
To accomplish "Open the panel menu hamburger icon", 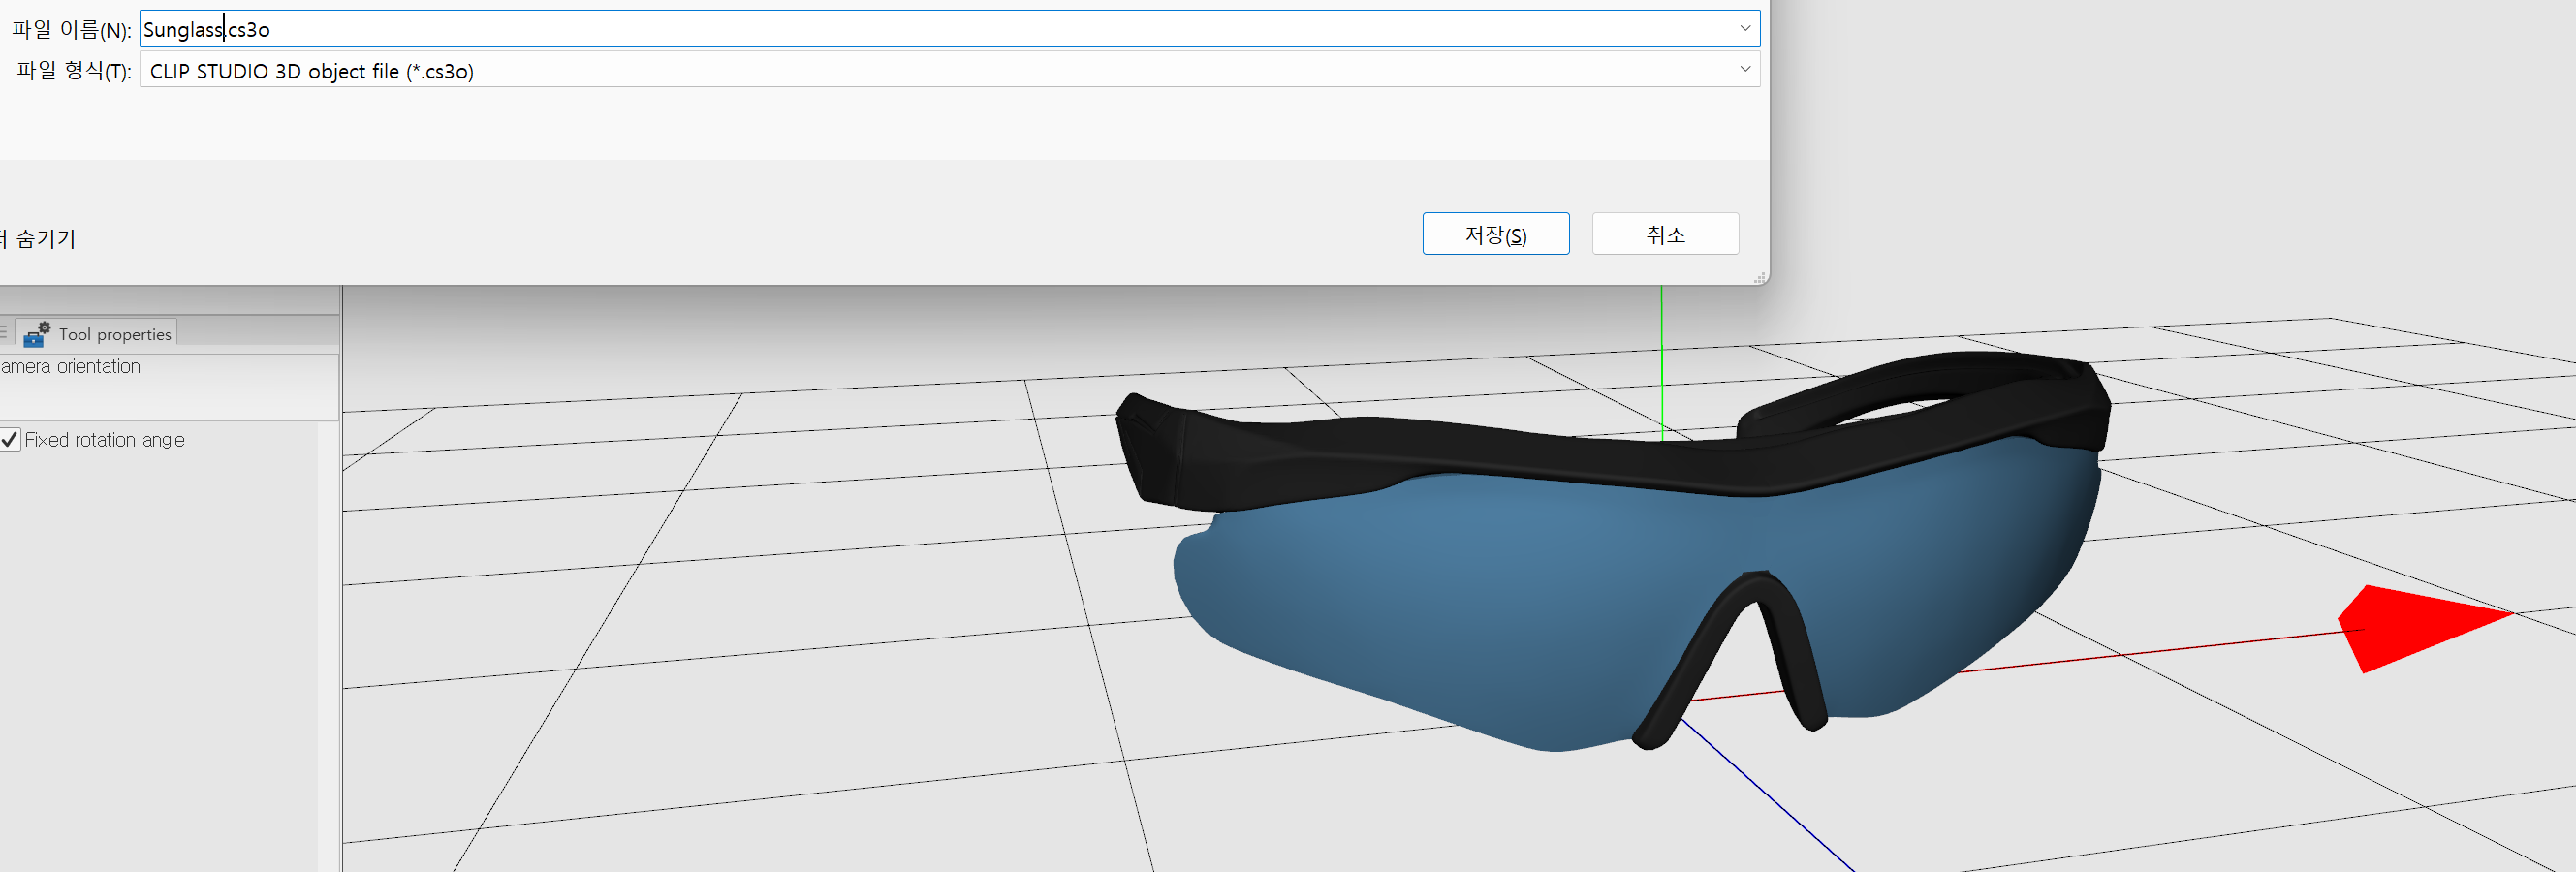I will (x=4, y=331).
